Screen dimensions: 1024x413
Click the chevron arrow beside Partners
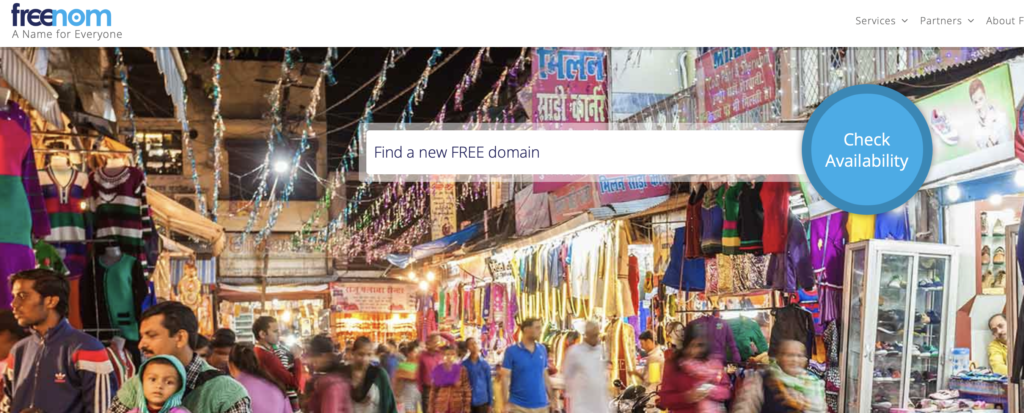click(970, 21)
